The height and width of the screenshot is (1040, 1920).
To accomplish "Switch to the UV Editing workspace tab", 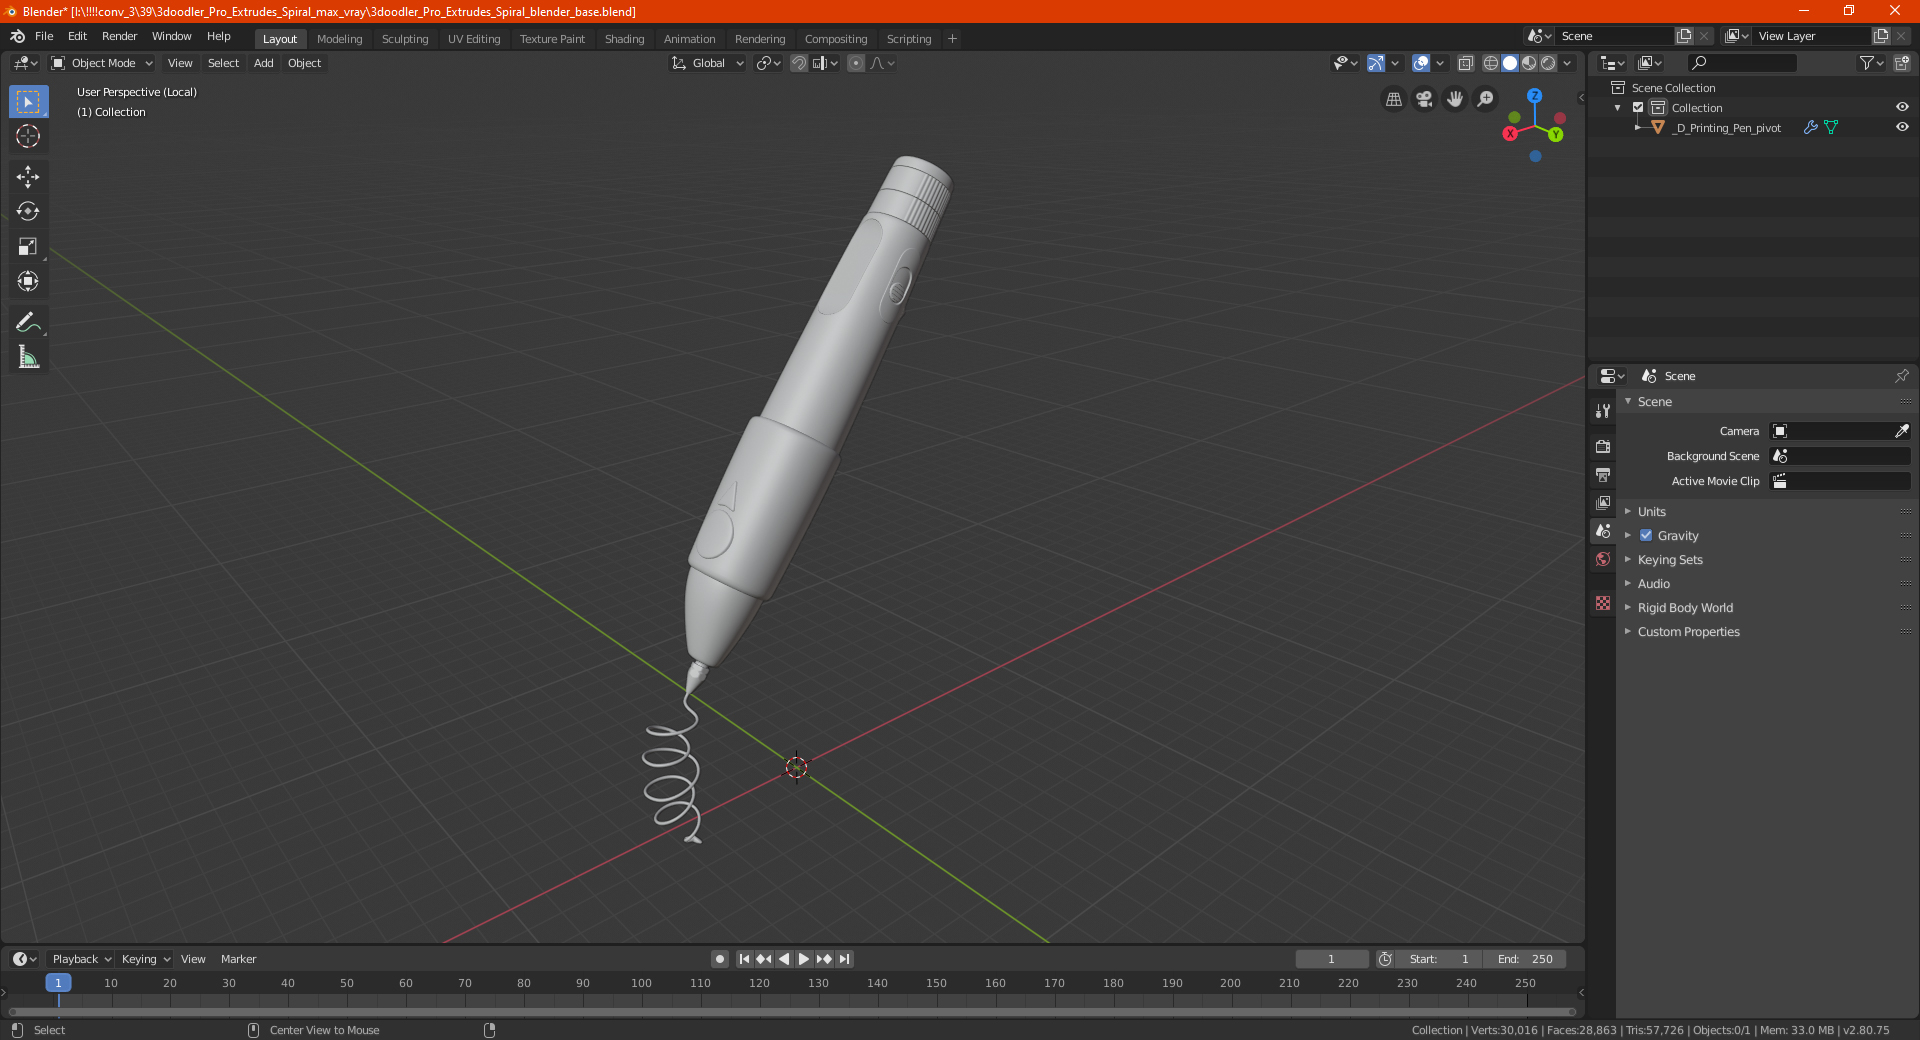I will click(x=474, y=39).
